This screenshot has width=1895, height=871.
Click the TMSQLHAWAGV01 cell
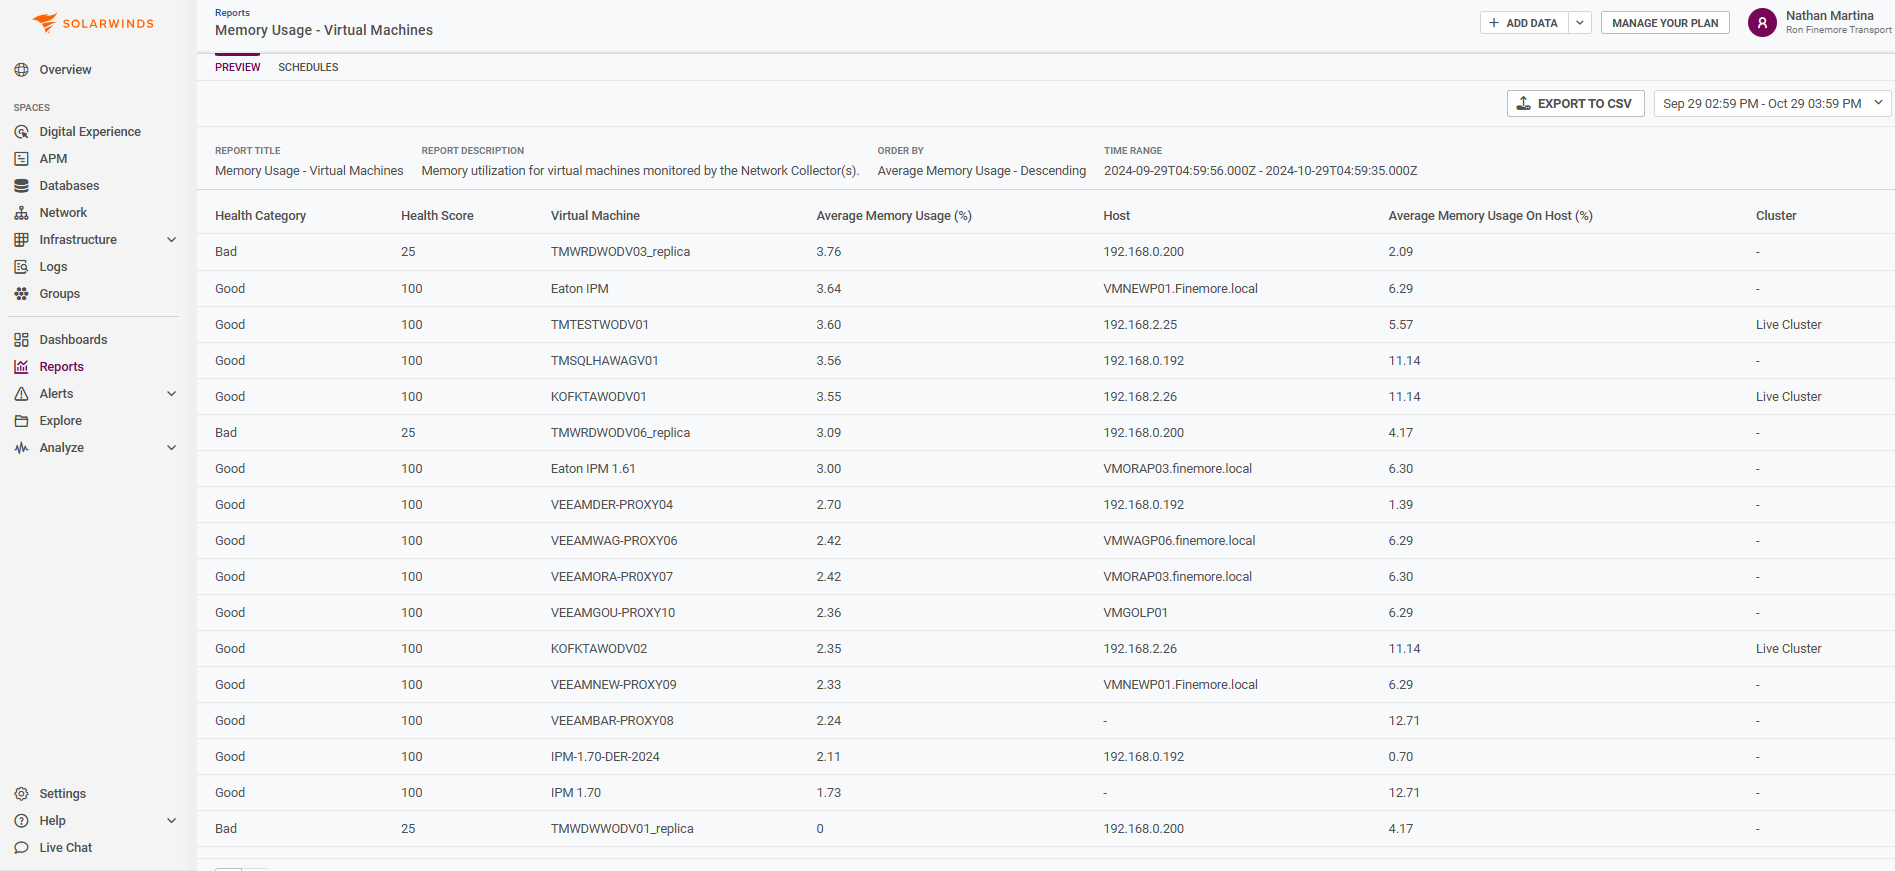pos(604,361)
